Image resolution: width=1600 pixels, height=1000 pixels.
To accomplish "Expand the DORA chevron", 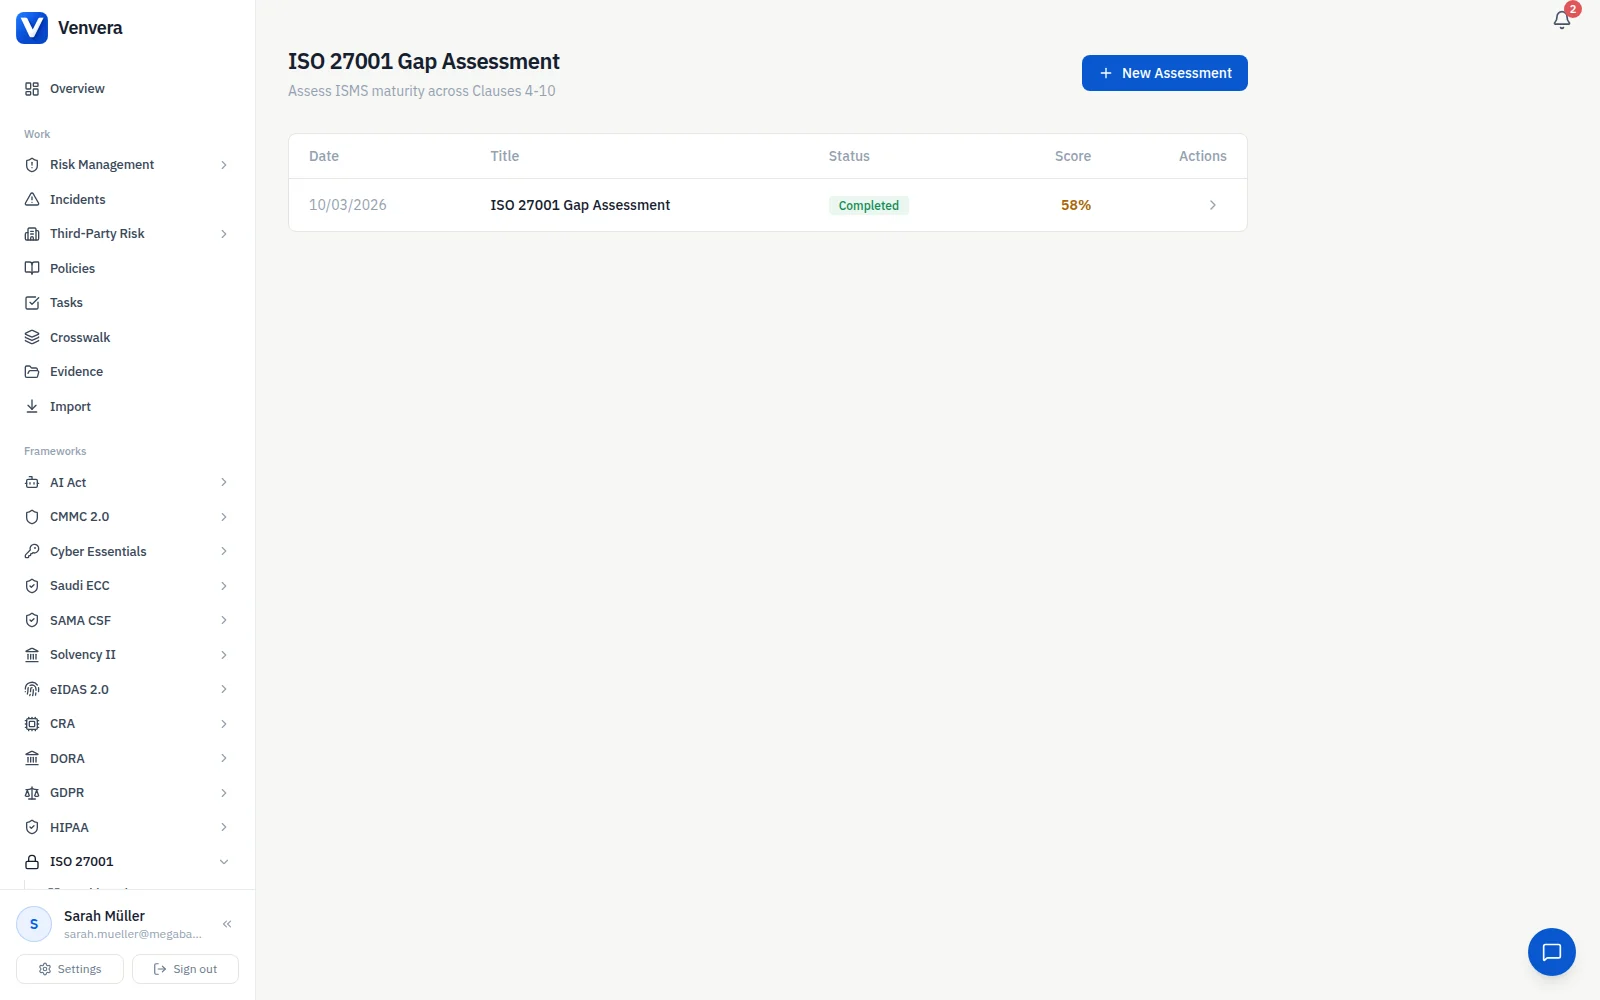I will tap(224, 758).
